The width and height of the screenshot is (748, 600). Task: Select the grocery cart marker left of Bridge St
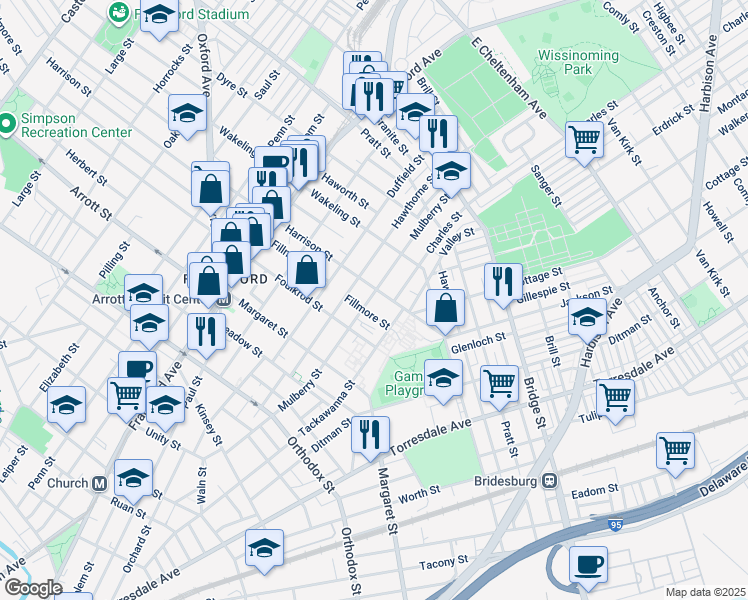[x=499, y=388]
